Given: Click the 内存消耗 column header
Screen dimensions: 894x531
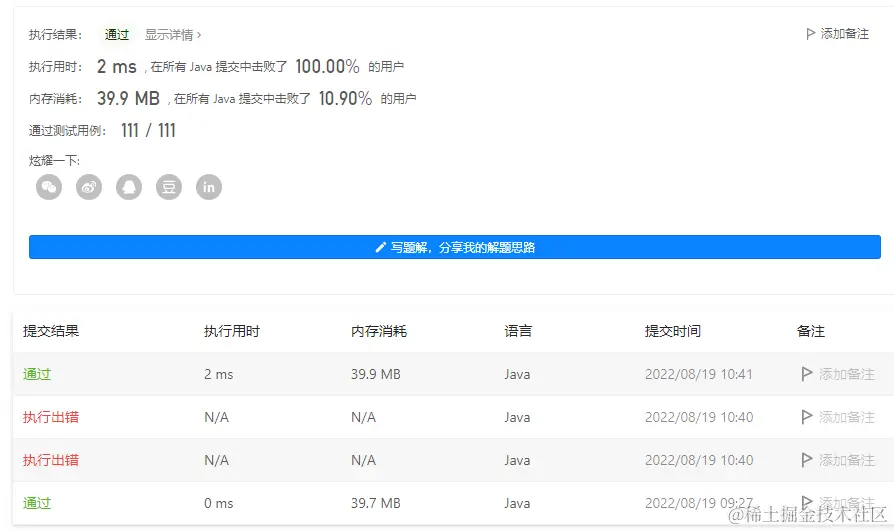Looking at the screenshot, I should (379, 331).
